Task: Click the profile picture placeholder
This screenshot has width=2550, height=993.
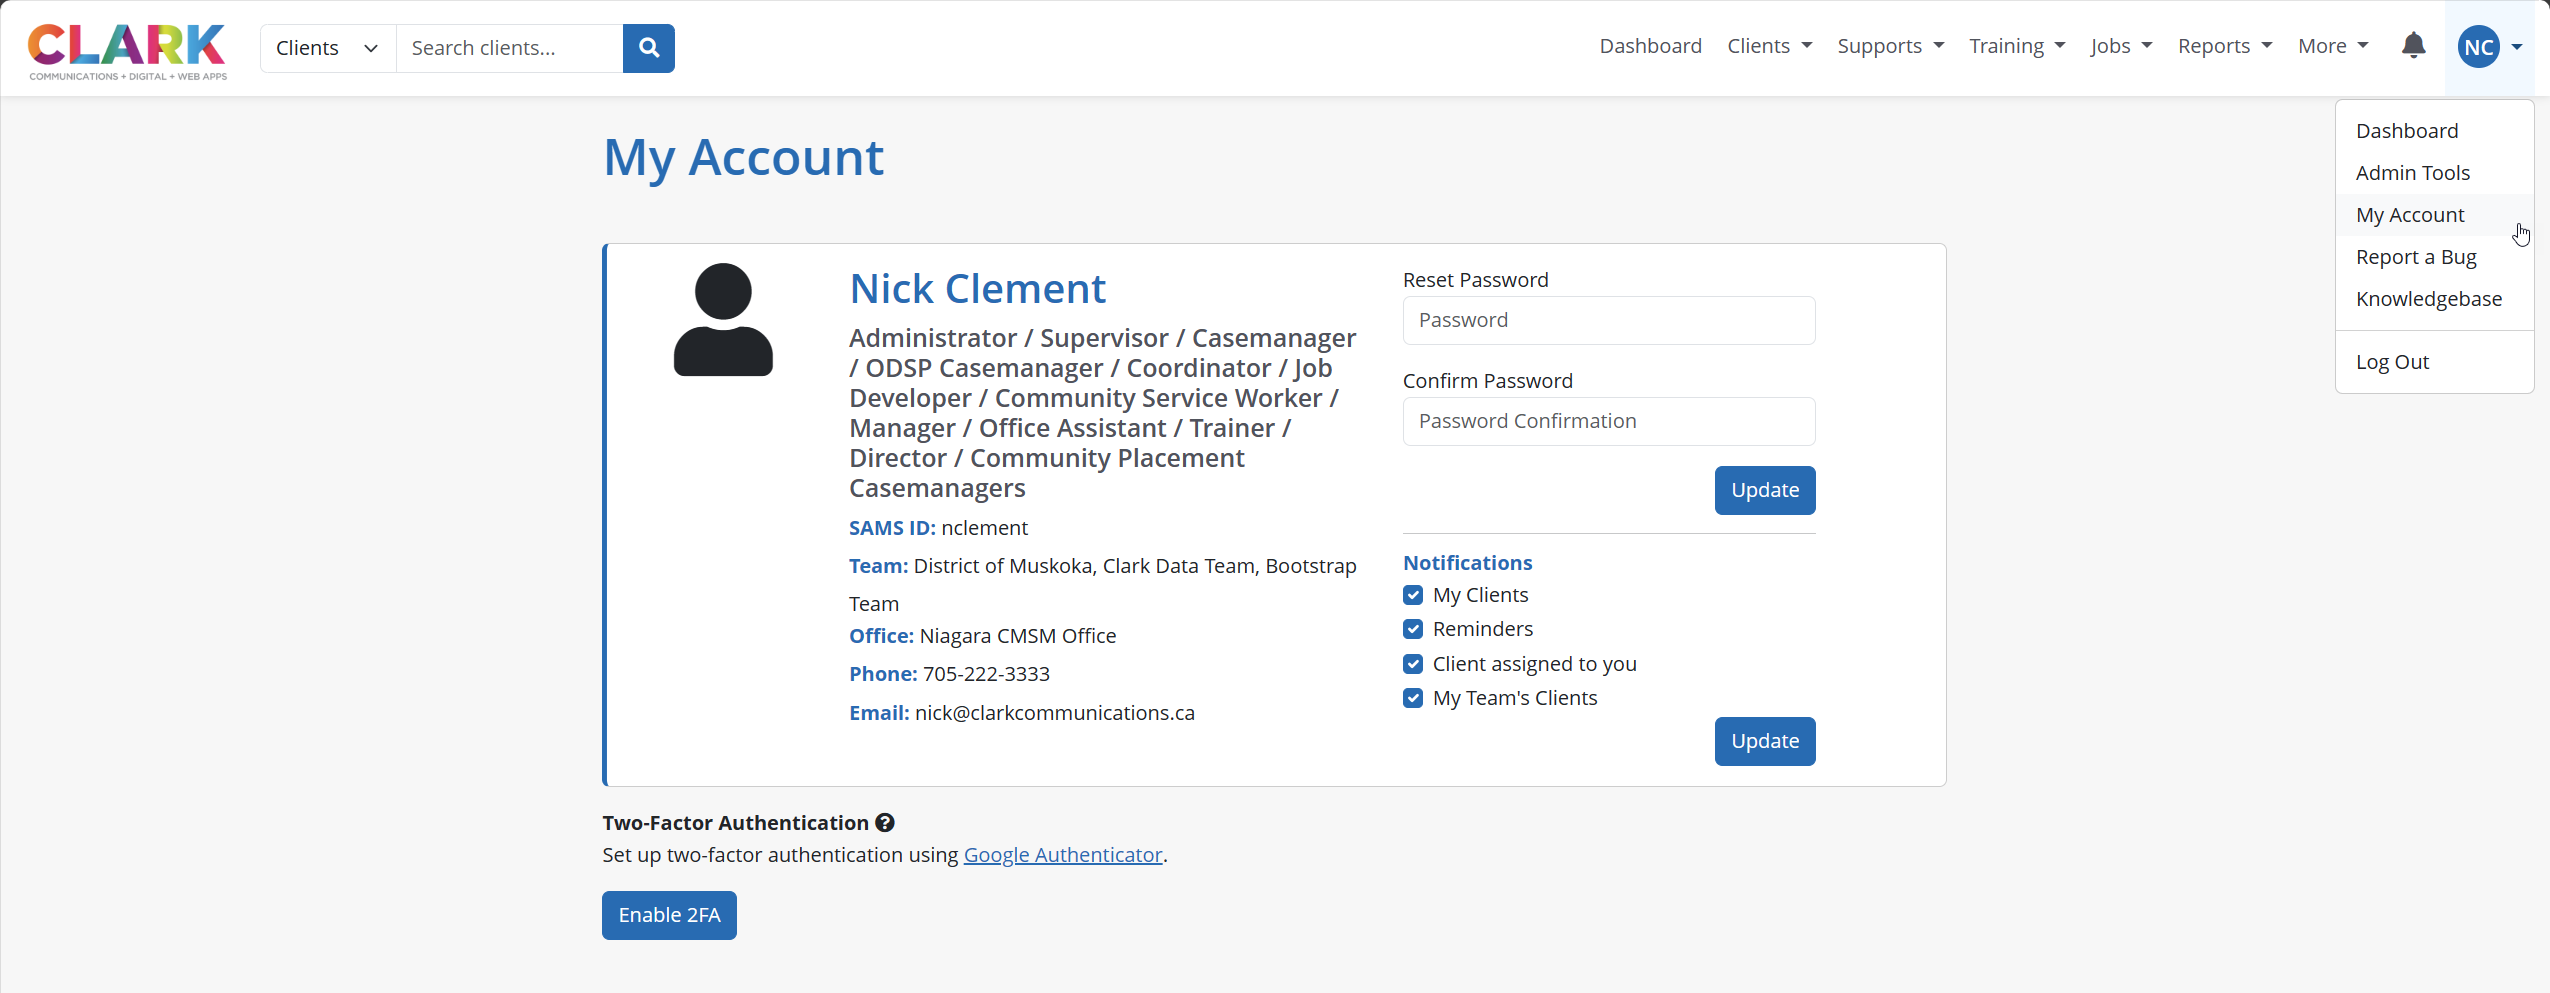Action: click(x=723, y=320)
